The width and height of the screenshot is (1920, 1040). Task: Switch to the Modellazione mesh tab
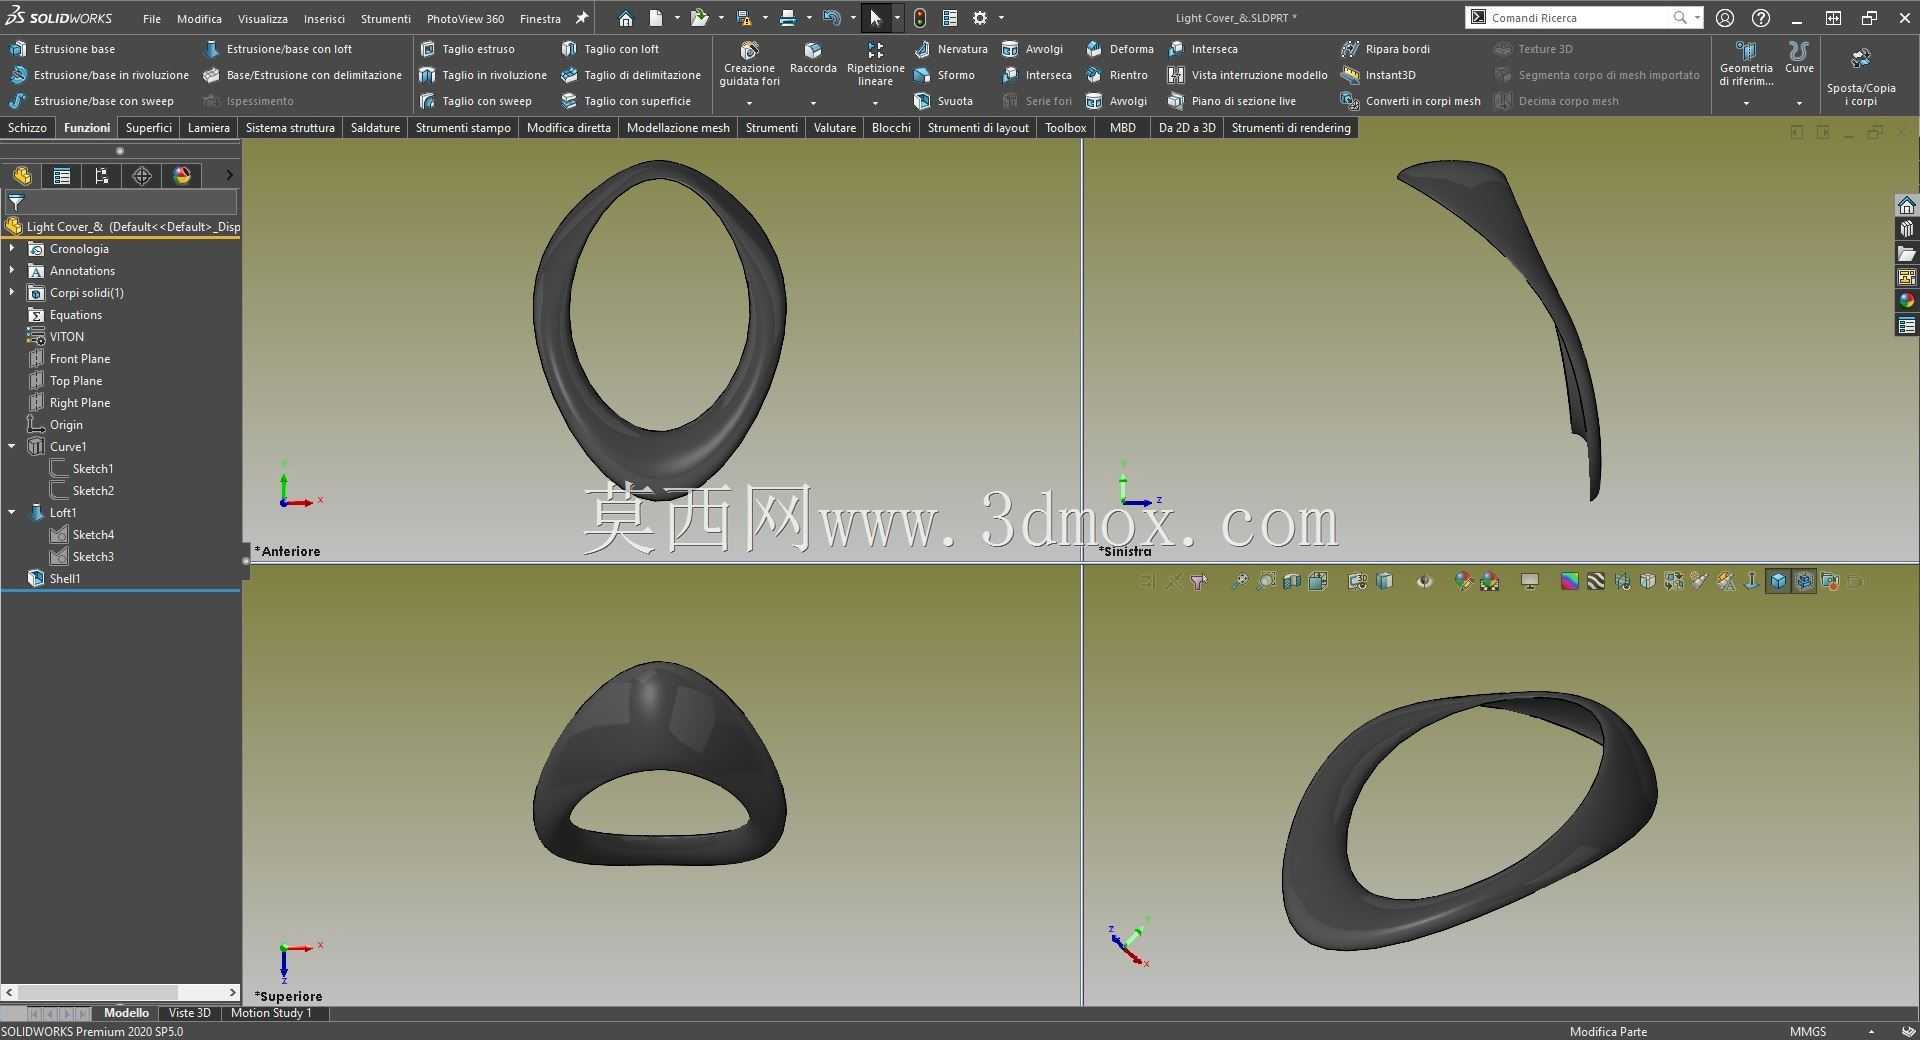click(x=678, y=127)
